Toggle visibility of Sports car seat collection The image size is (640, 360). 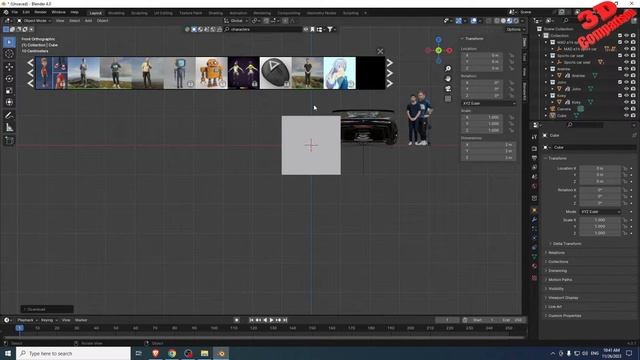point(626,56)
